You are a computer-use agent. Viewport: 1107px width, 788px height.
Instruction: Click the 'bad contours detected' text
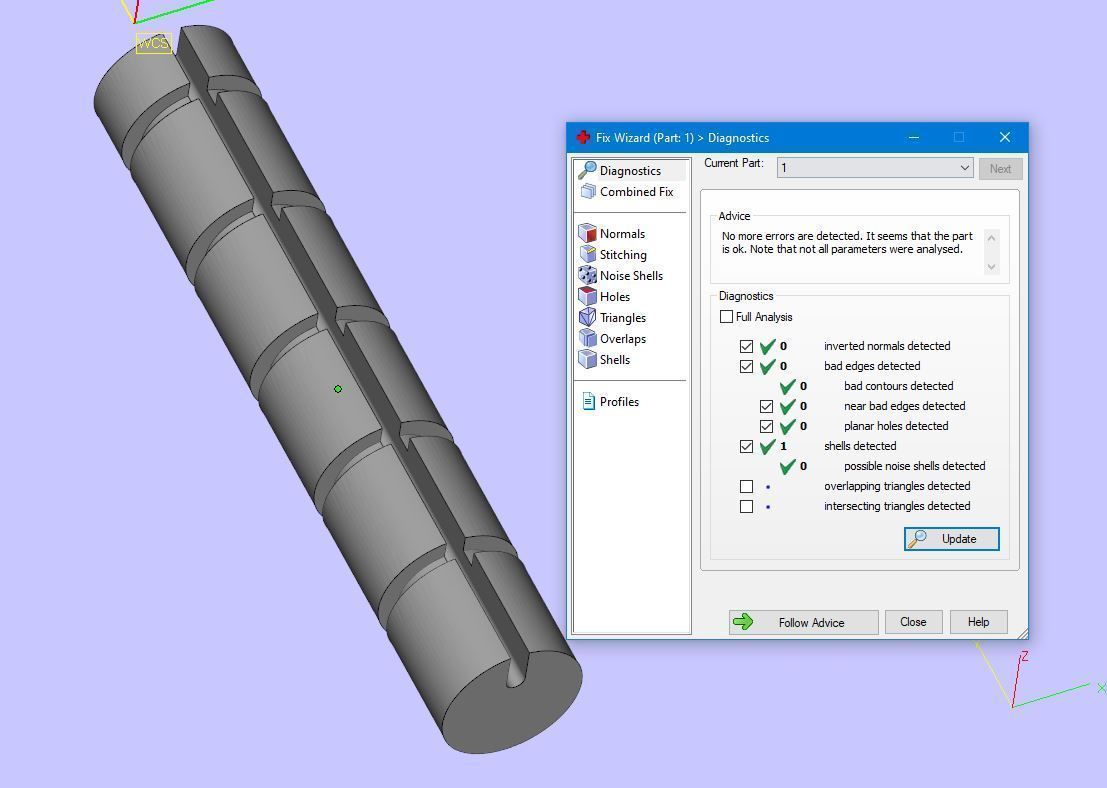point(898,386)
